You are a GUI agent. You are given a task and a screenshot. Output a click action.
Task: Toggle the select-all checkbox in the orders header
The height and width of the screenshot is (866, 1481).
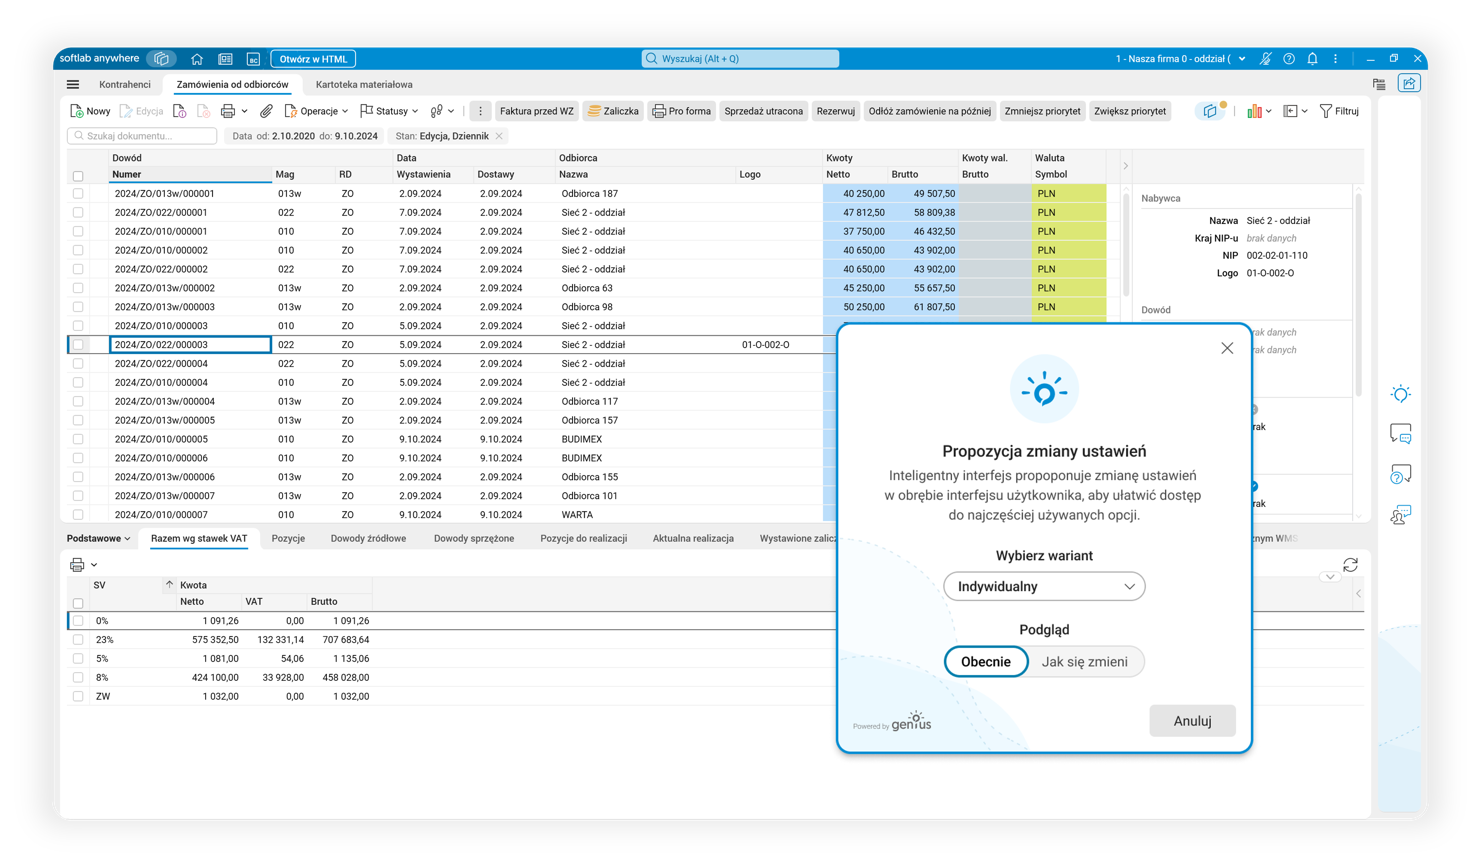78,176
